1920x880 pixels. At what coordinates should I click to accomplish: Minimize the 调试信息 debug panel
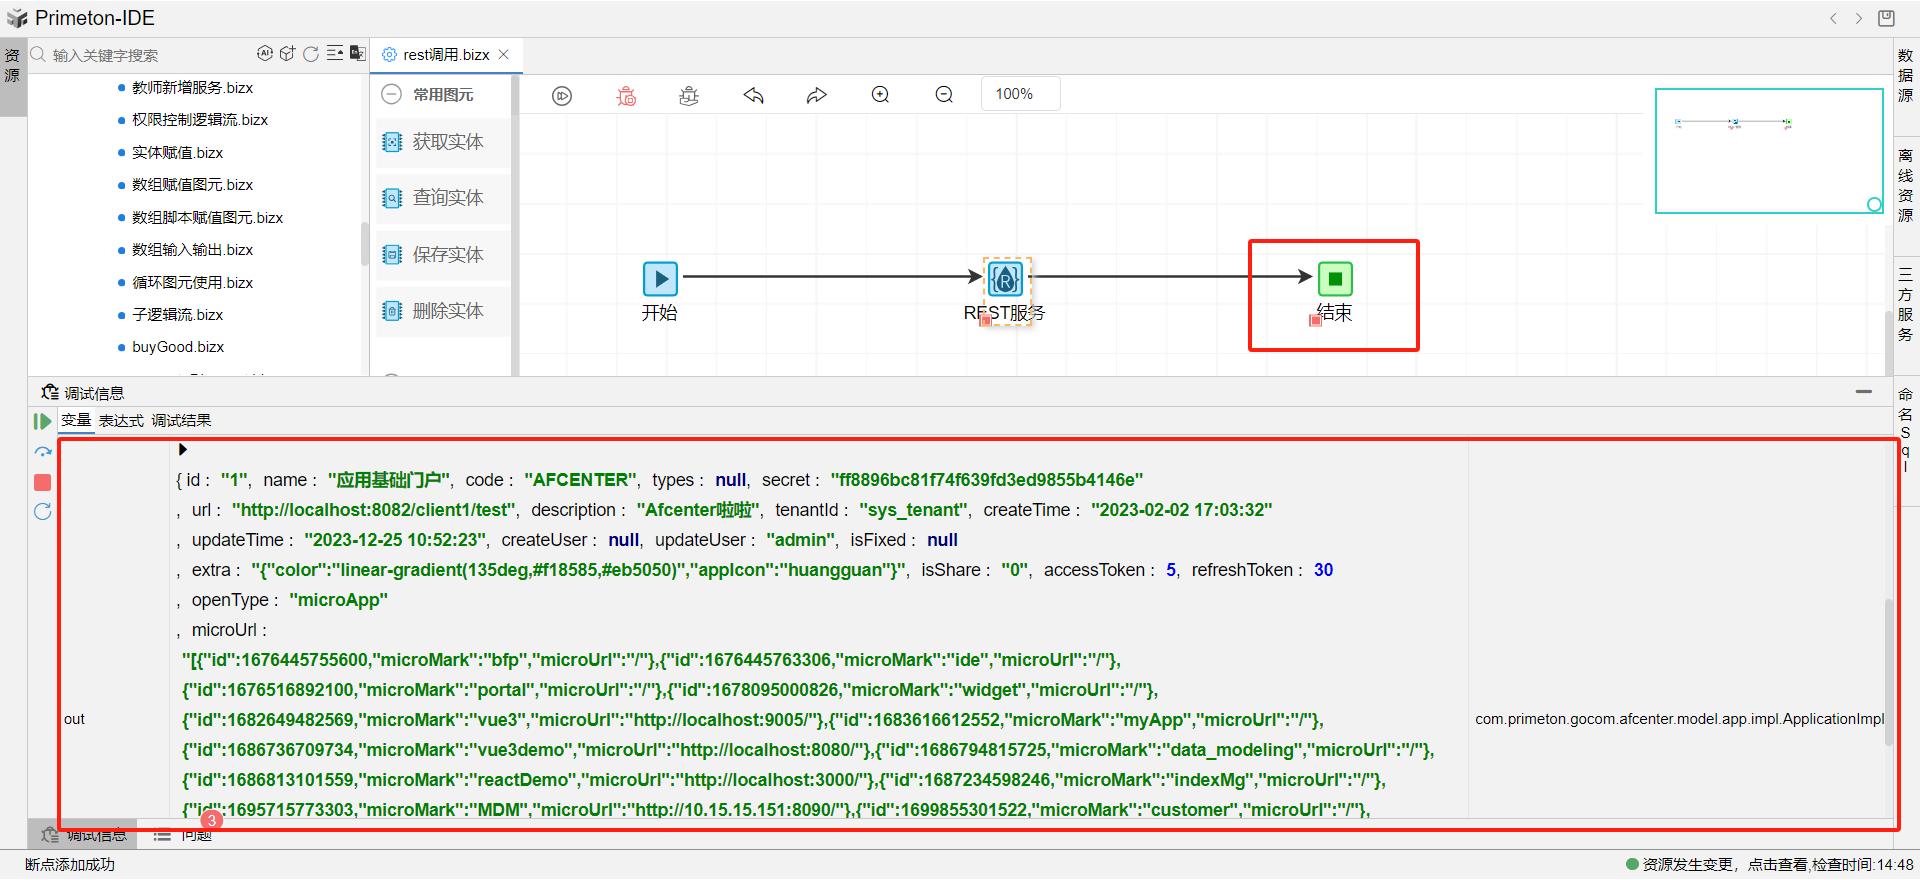click(x=1863, y=392)
